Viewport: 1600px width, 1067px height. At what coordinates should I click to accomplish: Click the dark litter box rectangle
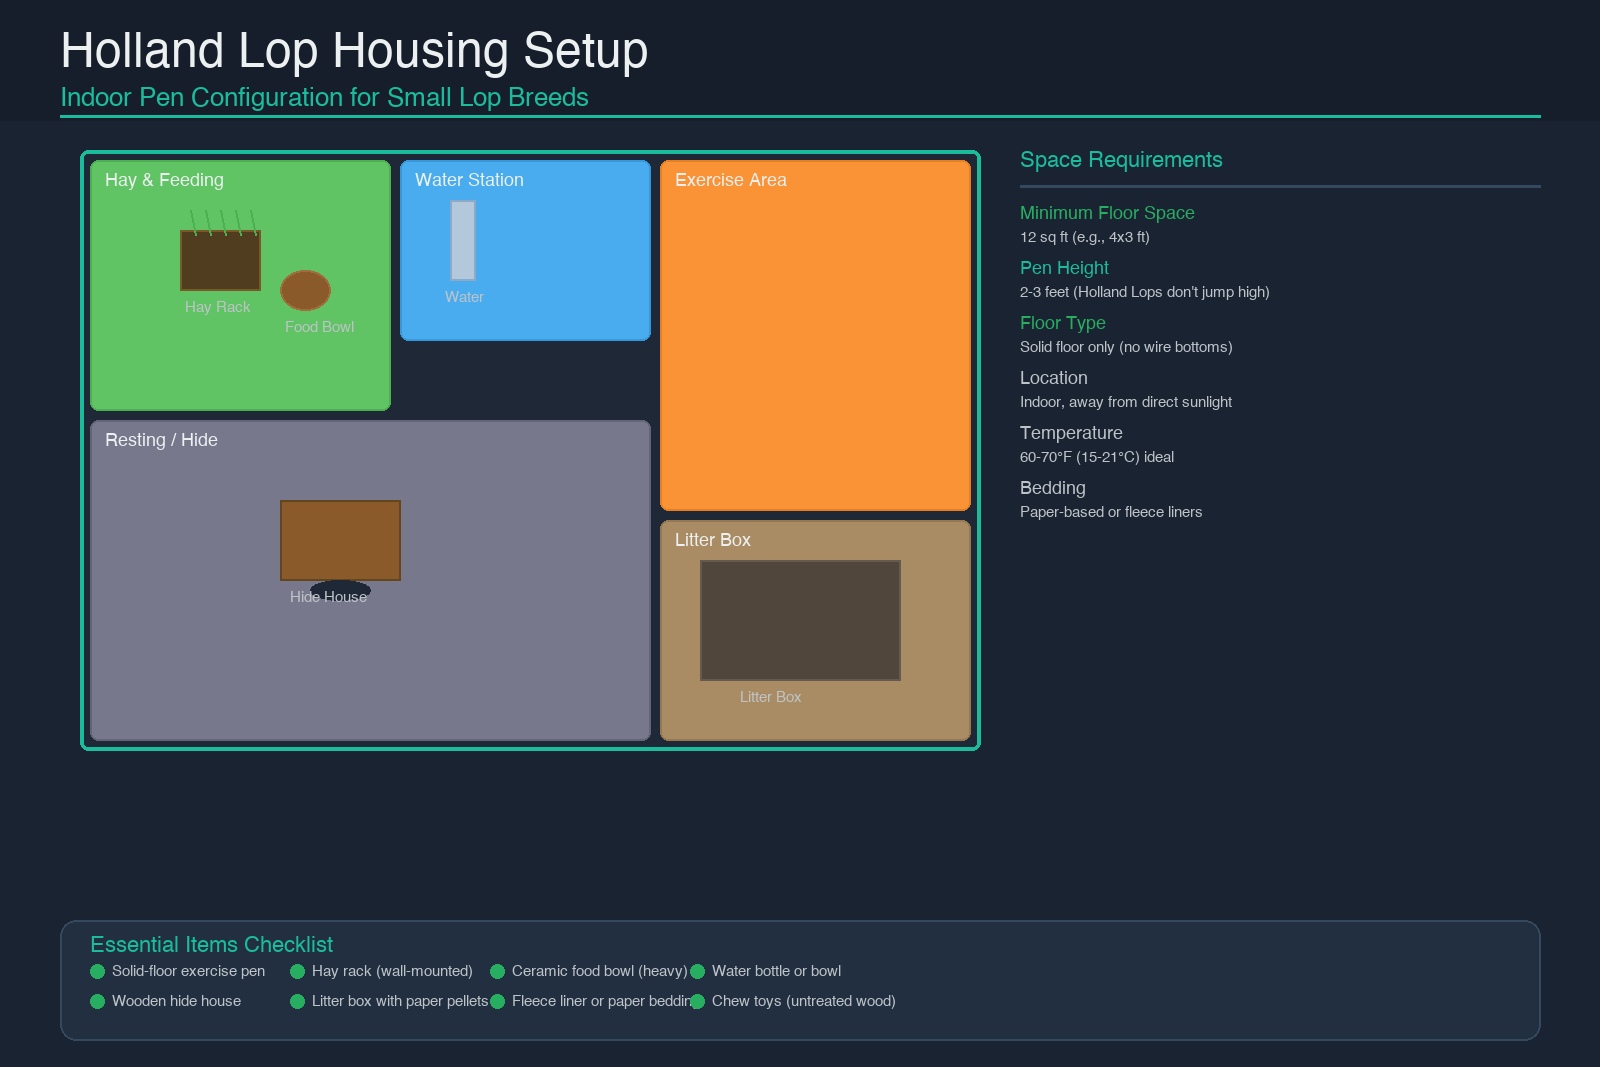pos(800,620)
